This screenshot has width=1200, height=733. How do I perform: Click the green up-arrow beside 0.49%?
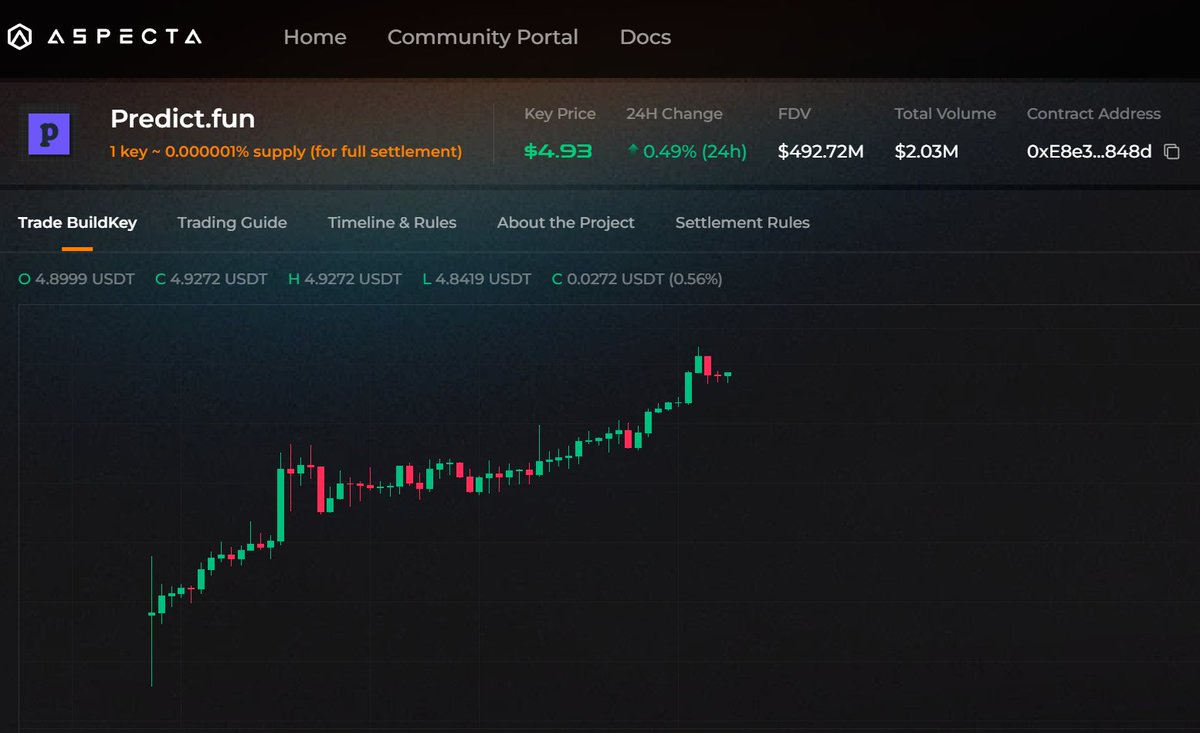coord(633,151)
